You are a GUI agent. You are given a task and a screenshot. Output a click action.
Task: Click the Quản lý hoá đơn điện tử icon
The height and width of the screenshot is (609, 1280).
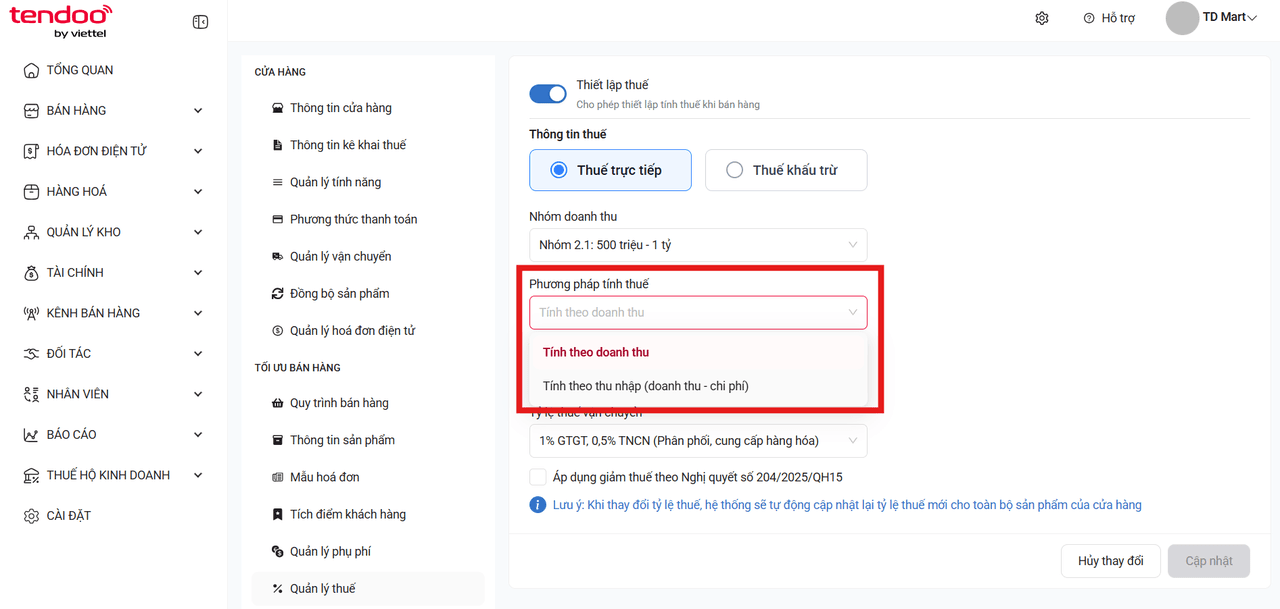[x=277, y=331]
